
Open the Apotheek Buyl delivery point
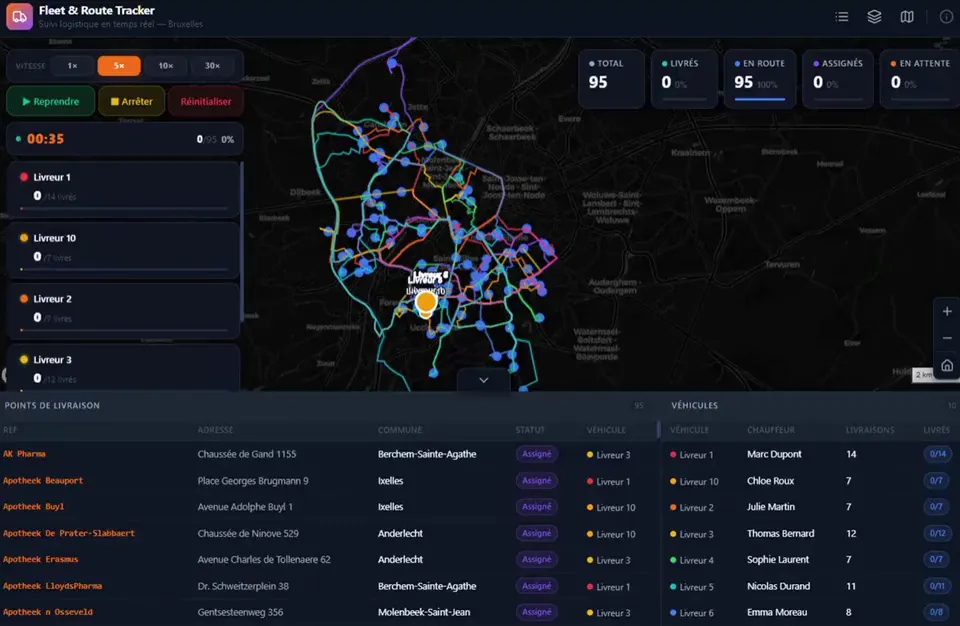coord(33,507)
